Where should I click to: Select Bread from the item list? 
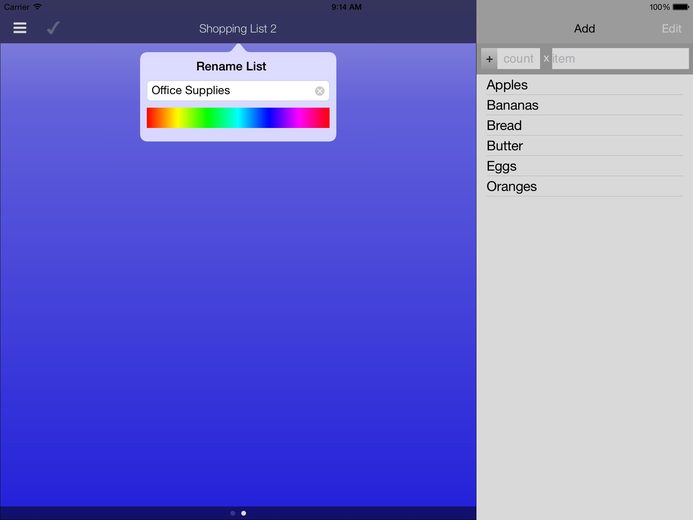[584, 125]
